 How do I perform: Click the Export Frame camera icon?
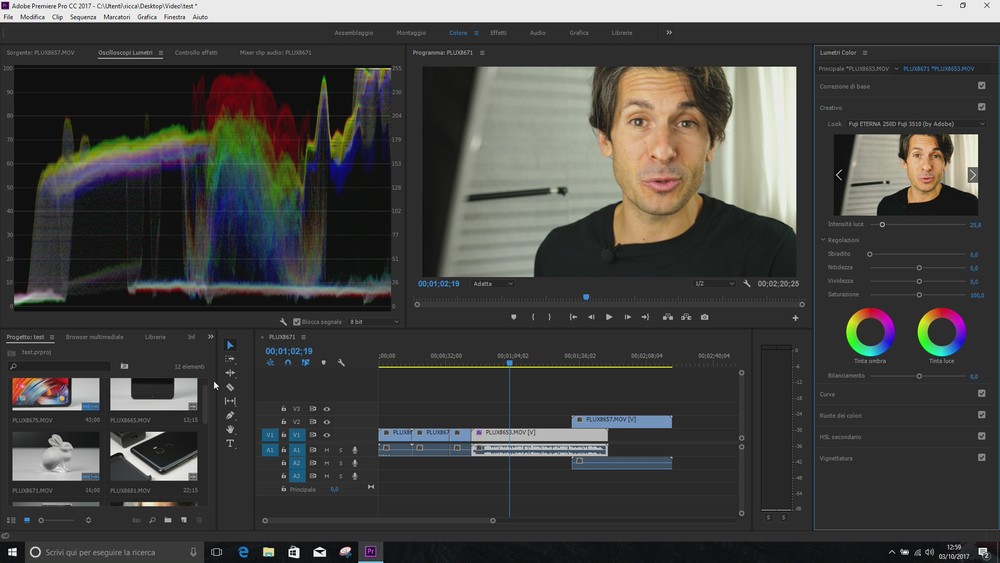705,317
